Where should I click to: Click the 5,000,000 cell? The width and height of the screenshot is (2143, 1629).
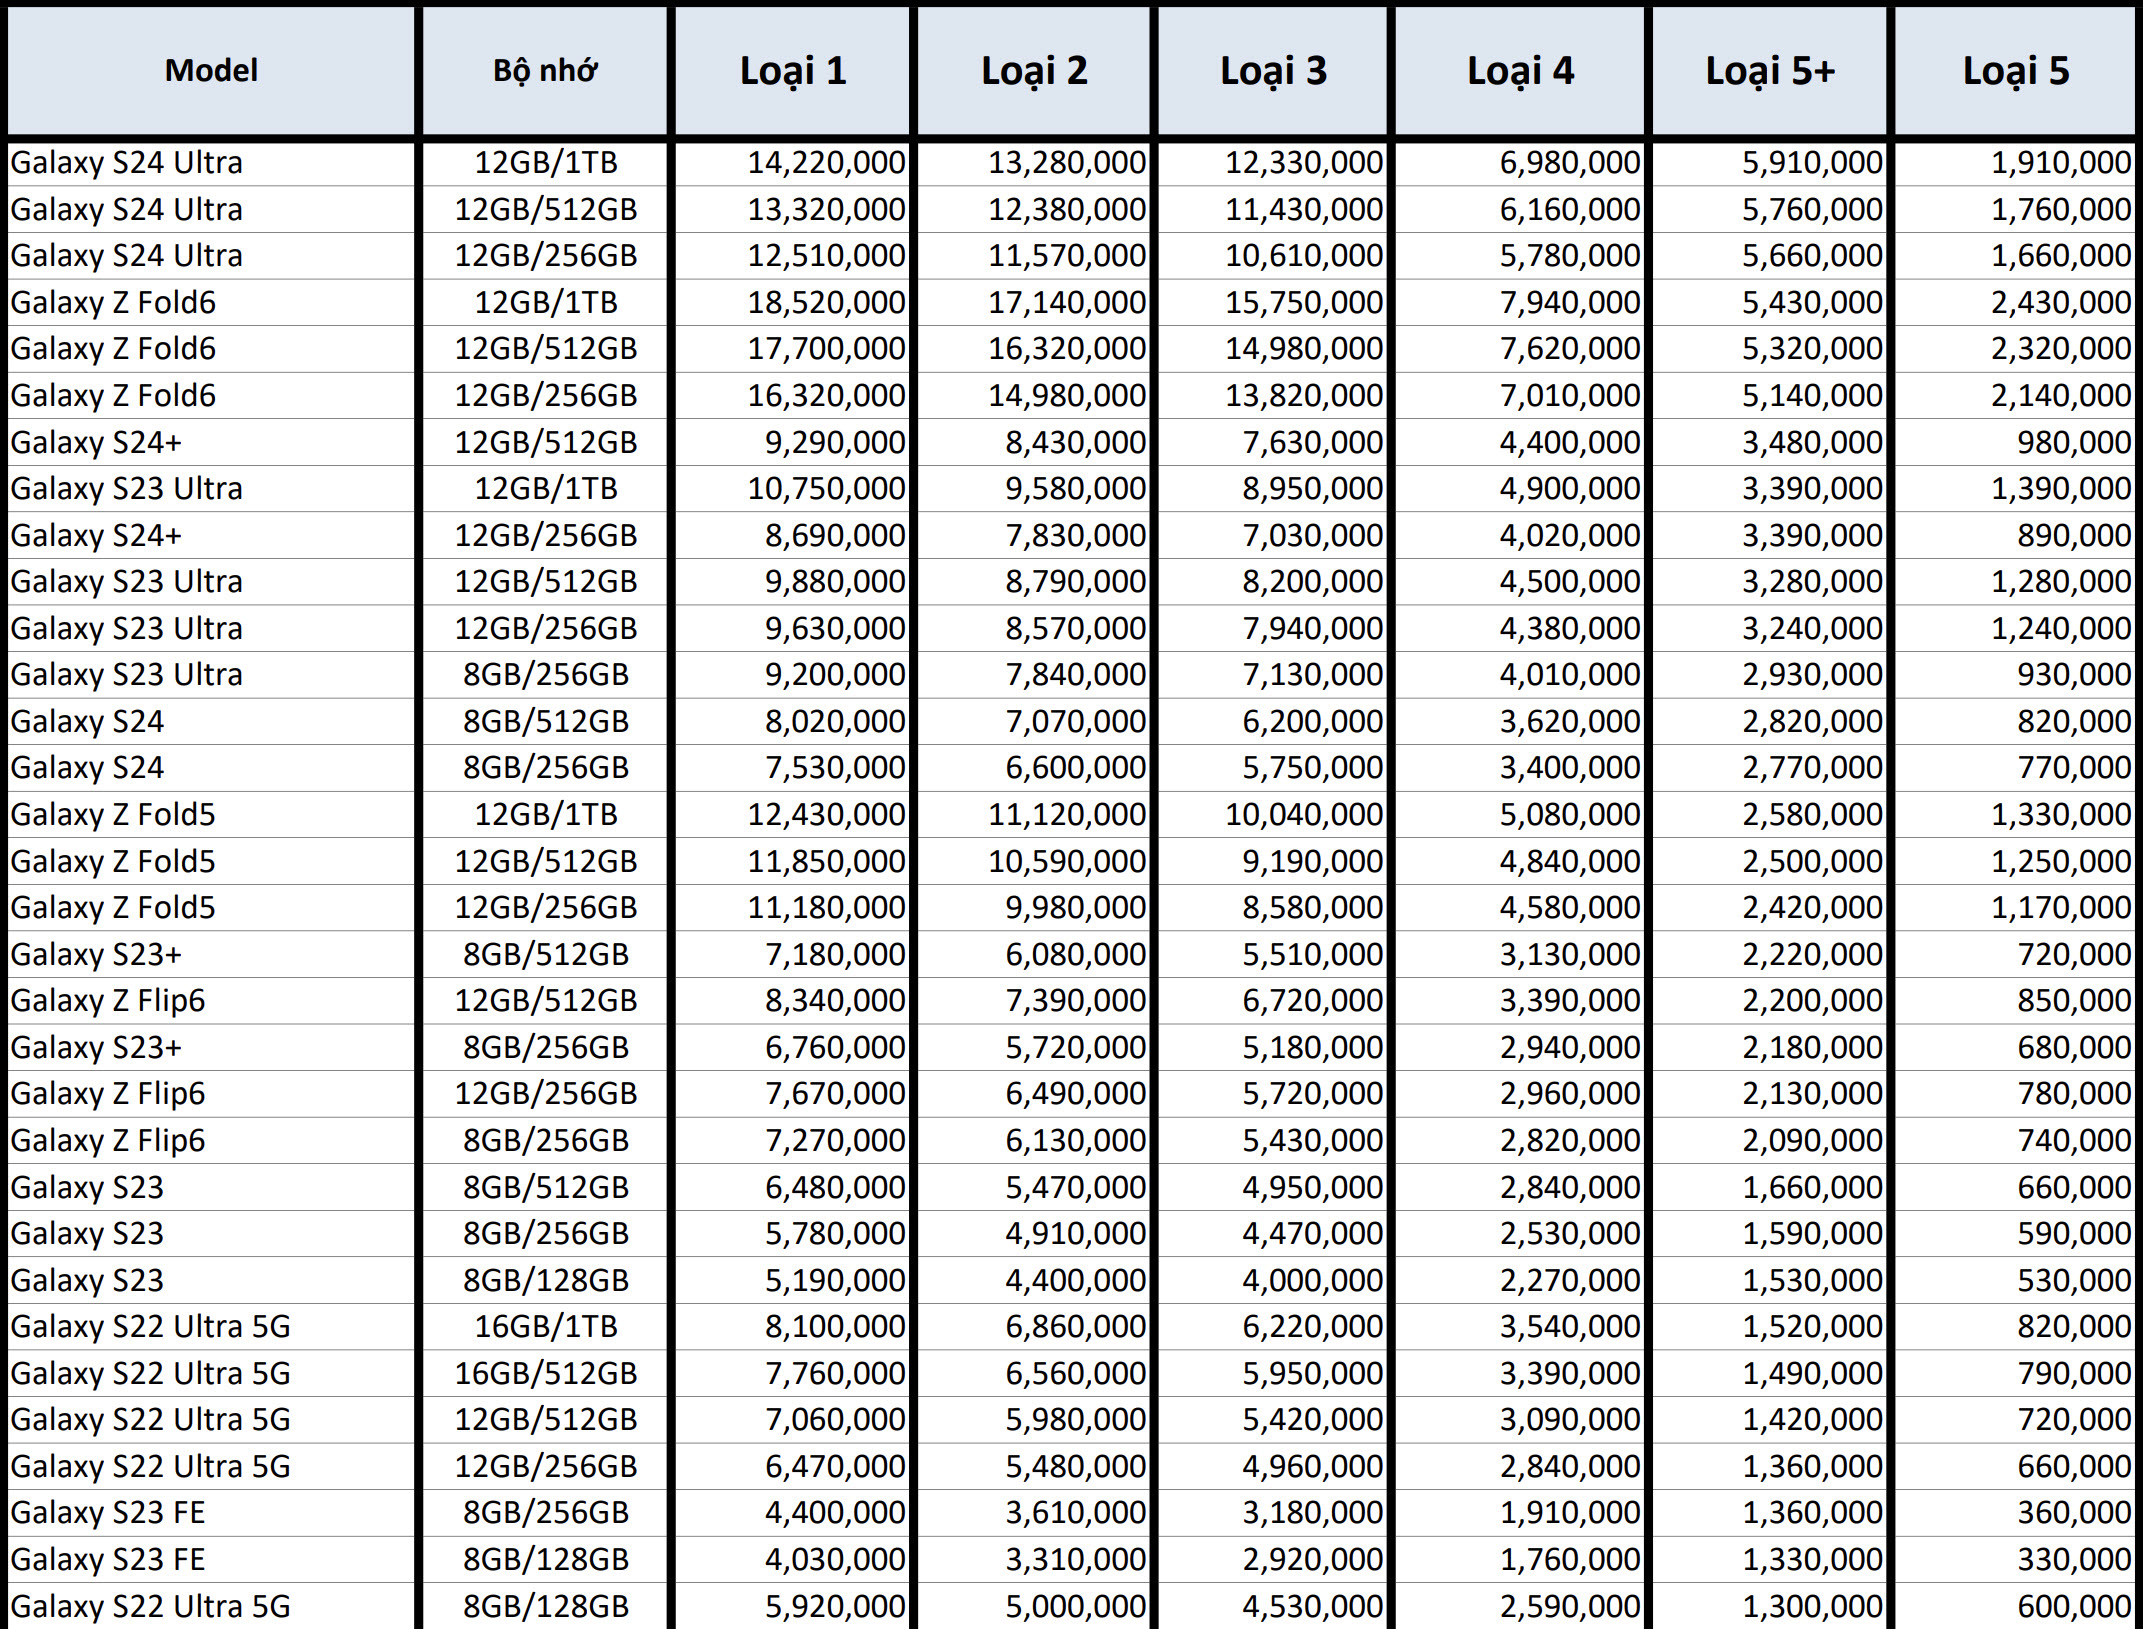1034,1606
